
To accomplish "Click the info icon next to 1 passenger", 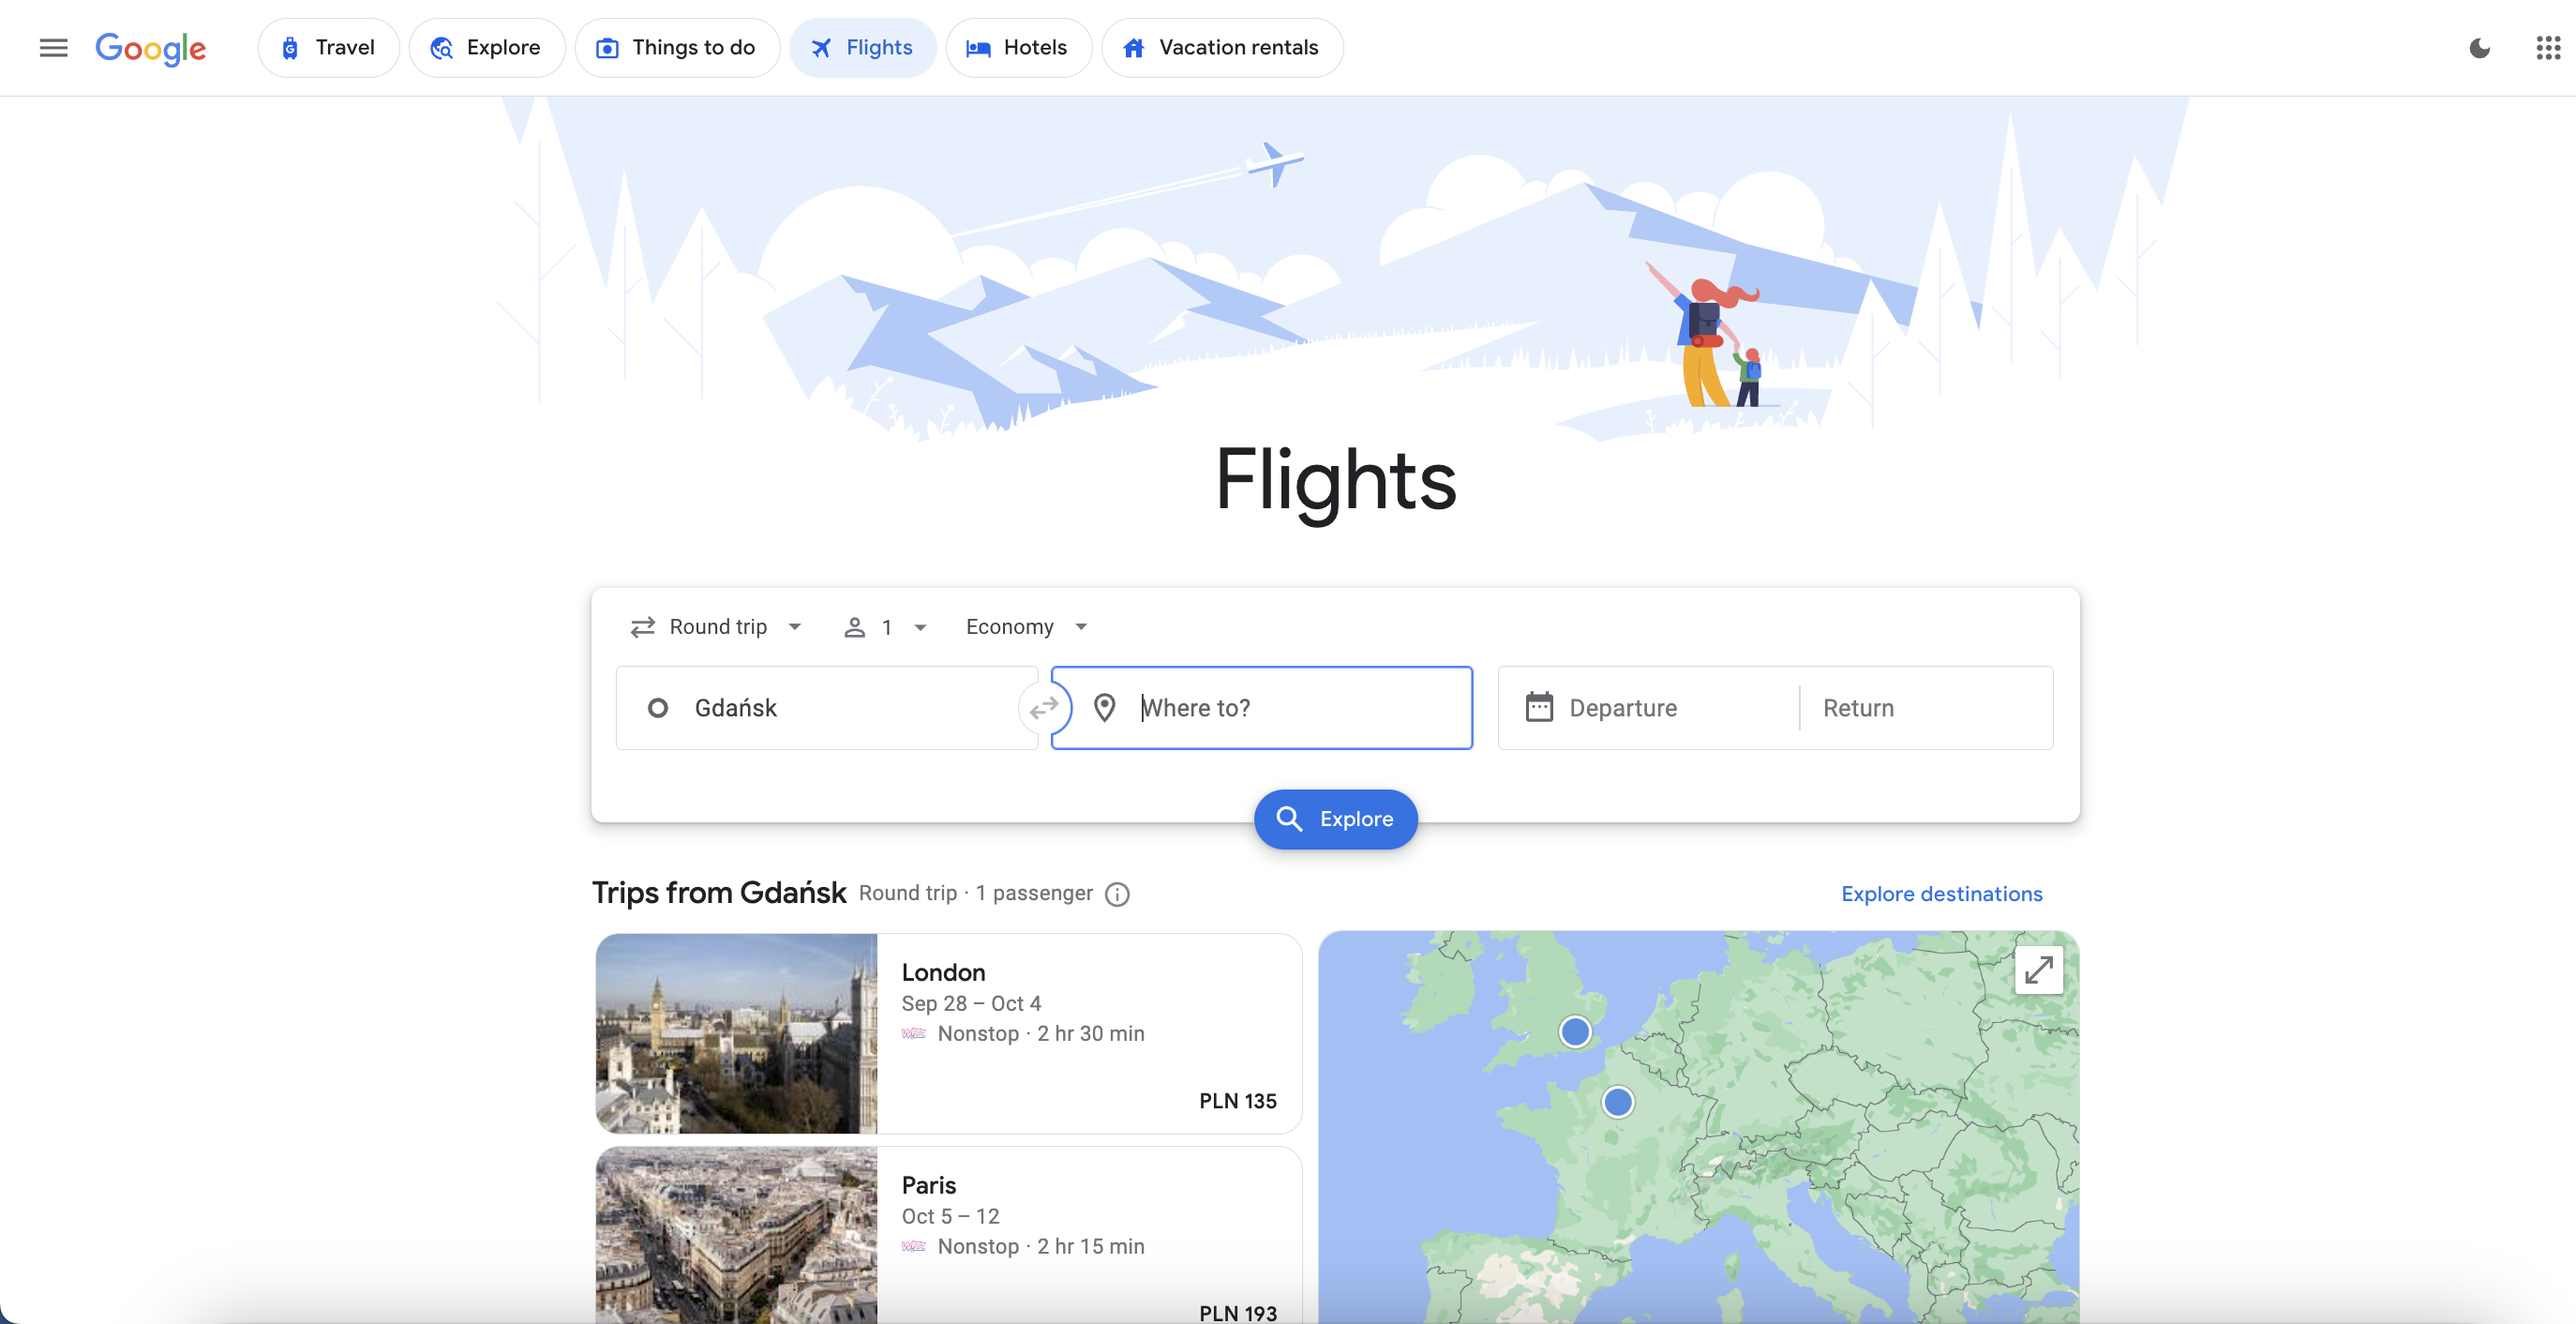I will 1117,894.
